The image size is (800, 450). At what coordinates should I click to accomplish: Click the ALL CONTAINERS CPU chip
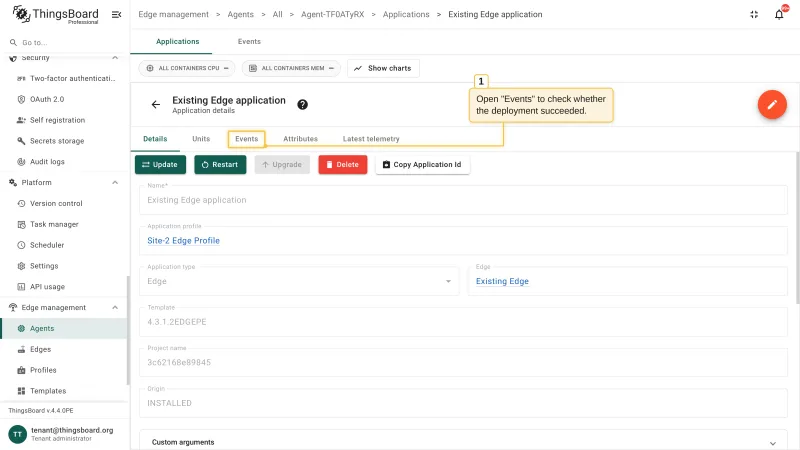[188, 68]
